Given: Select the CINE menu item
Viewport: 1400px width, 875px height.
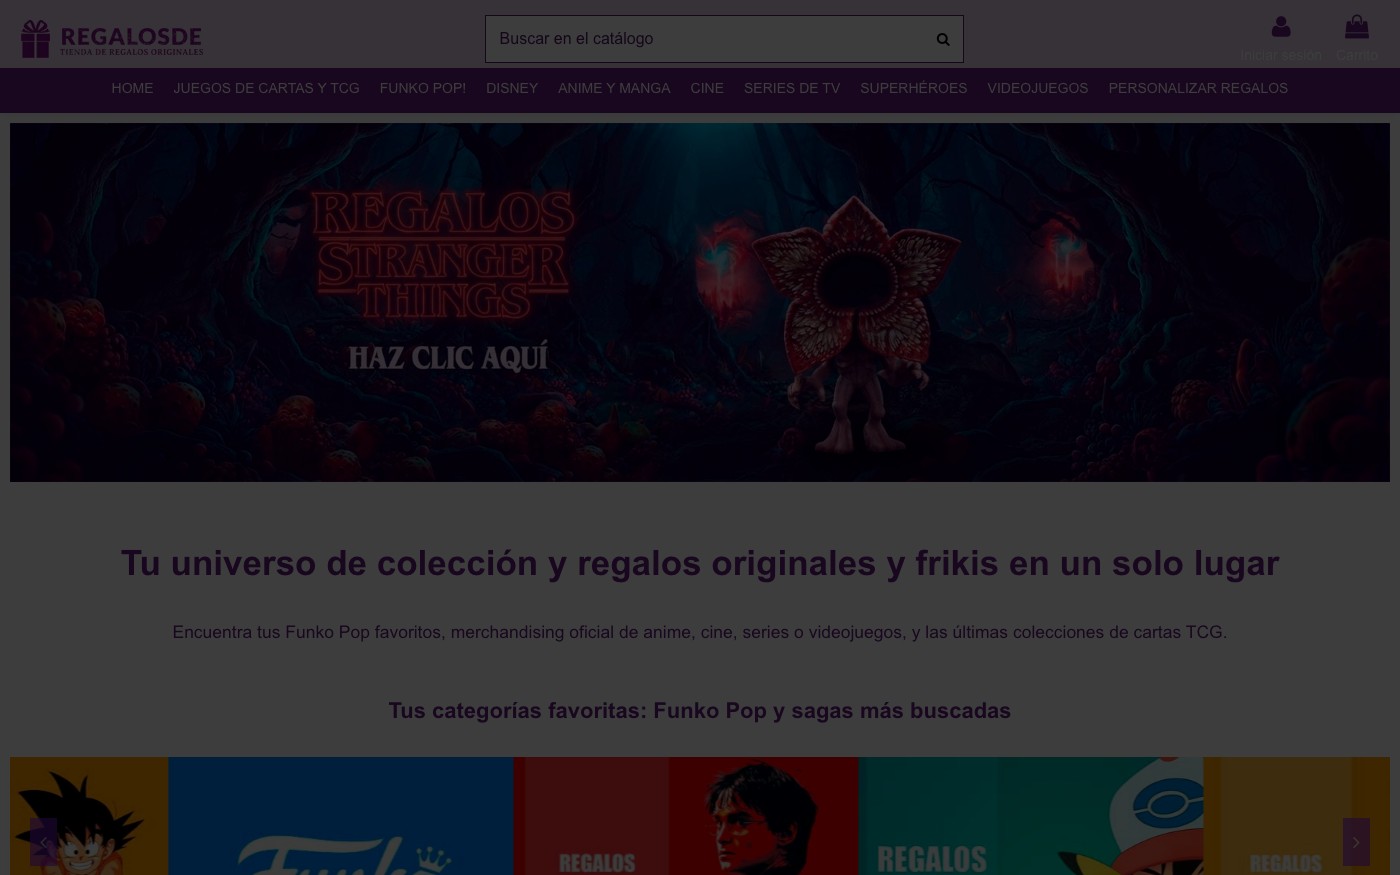Looking at the screenshot, I should (707, 88).
